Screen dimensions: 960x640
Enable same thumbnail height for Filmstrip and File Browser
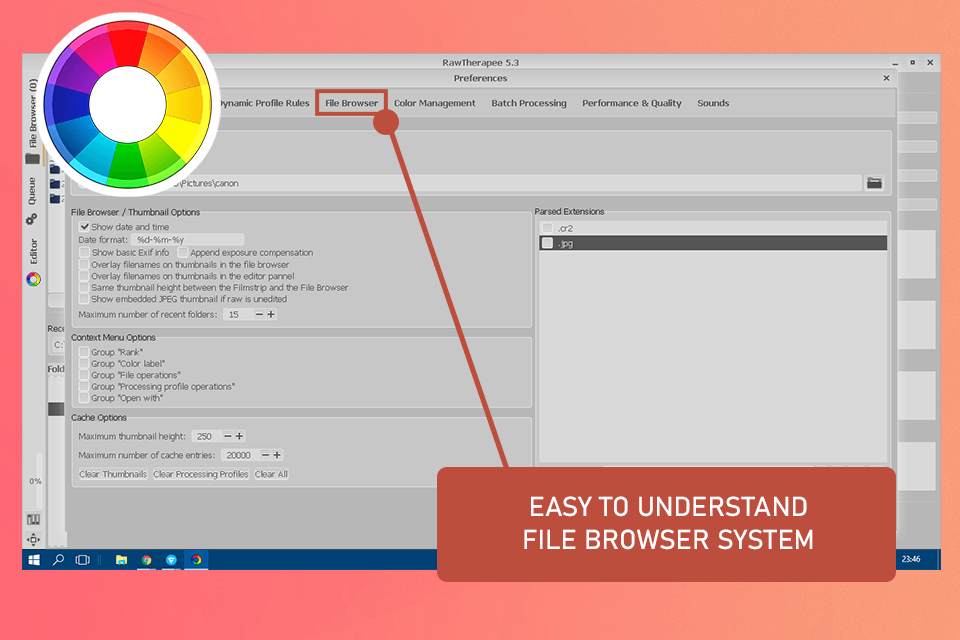84,287
